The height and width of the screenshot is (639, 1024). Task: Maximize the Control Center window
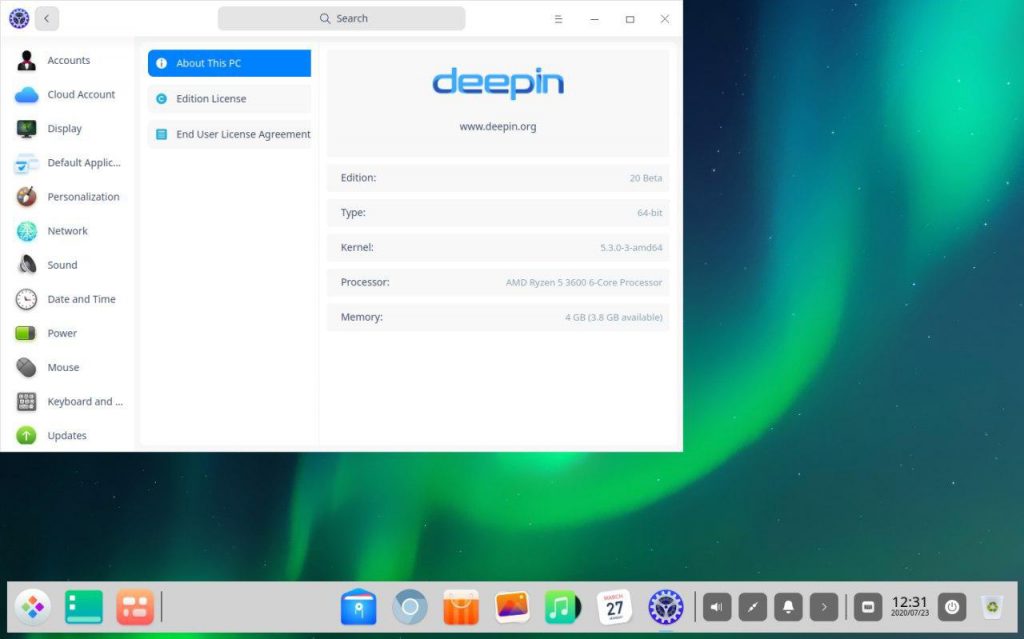tap(630, 19)
